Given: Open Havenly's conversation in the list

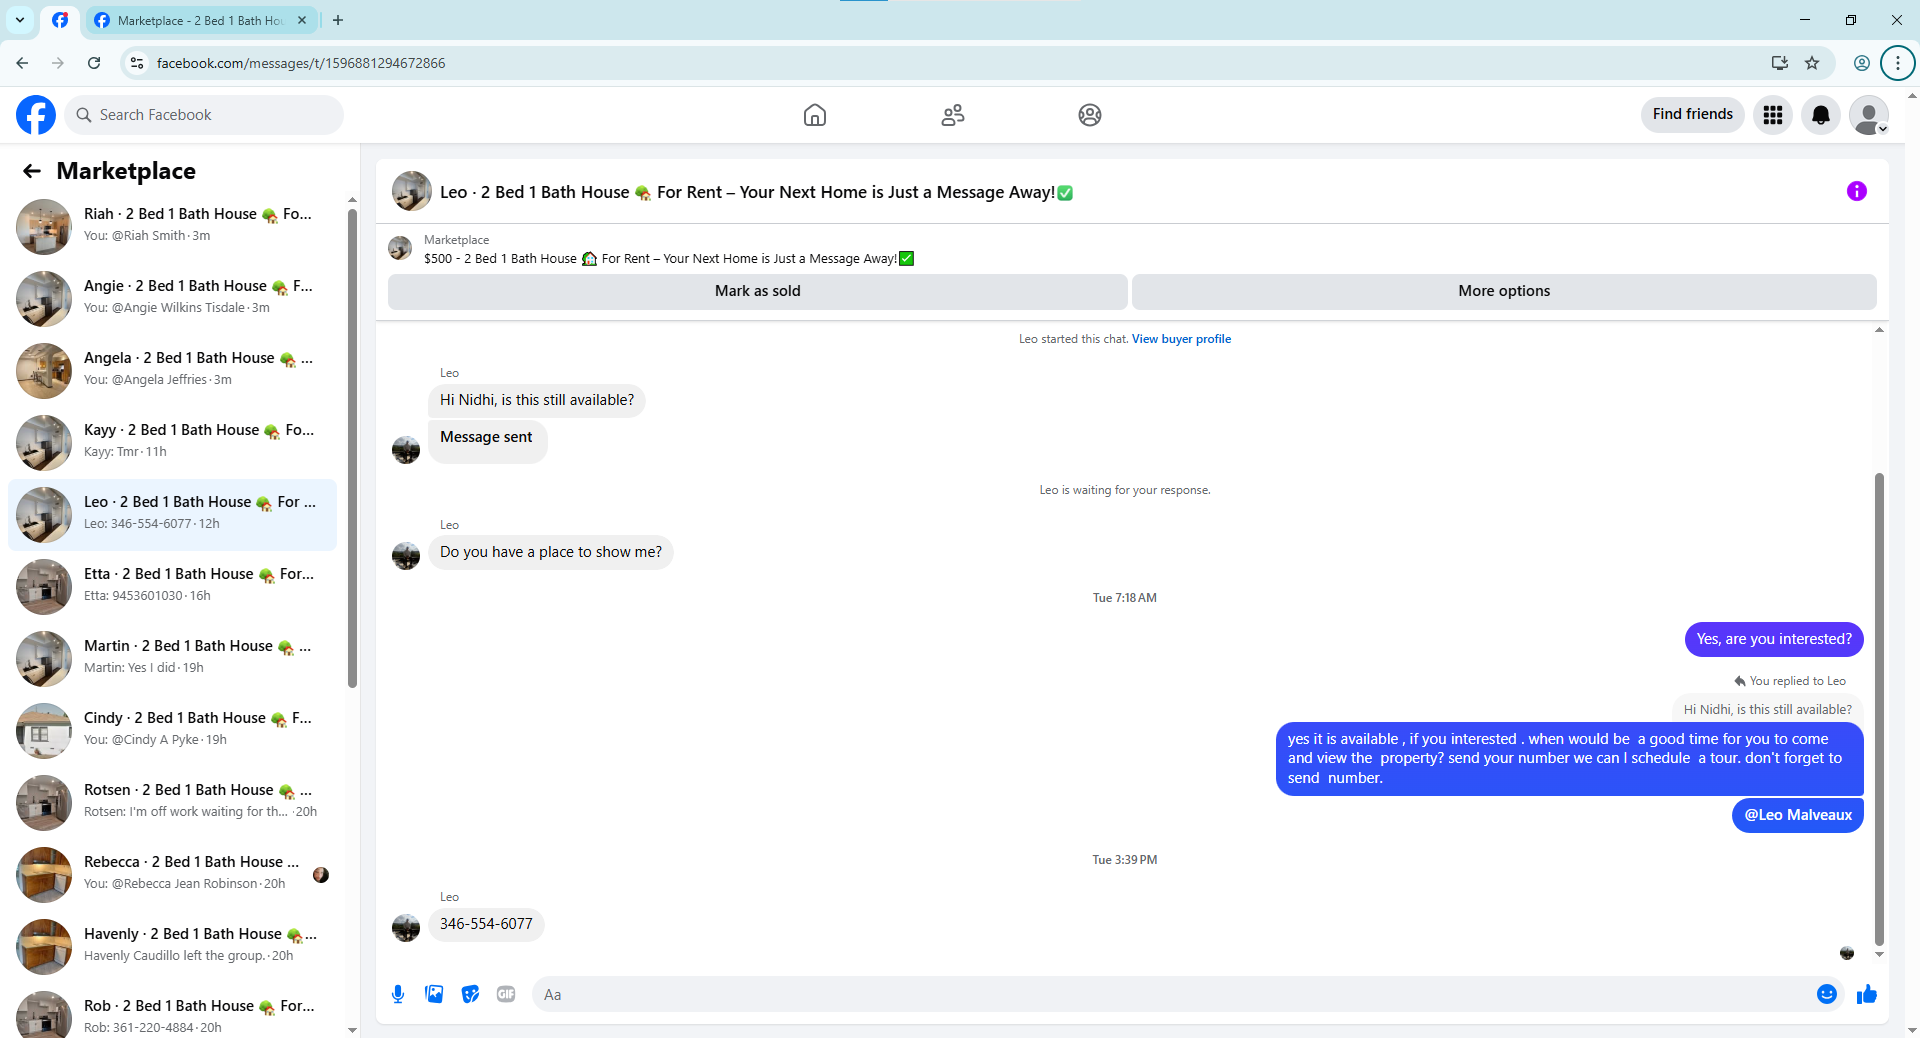Looking at the screenshot, I should [173, 946].
